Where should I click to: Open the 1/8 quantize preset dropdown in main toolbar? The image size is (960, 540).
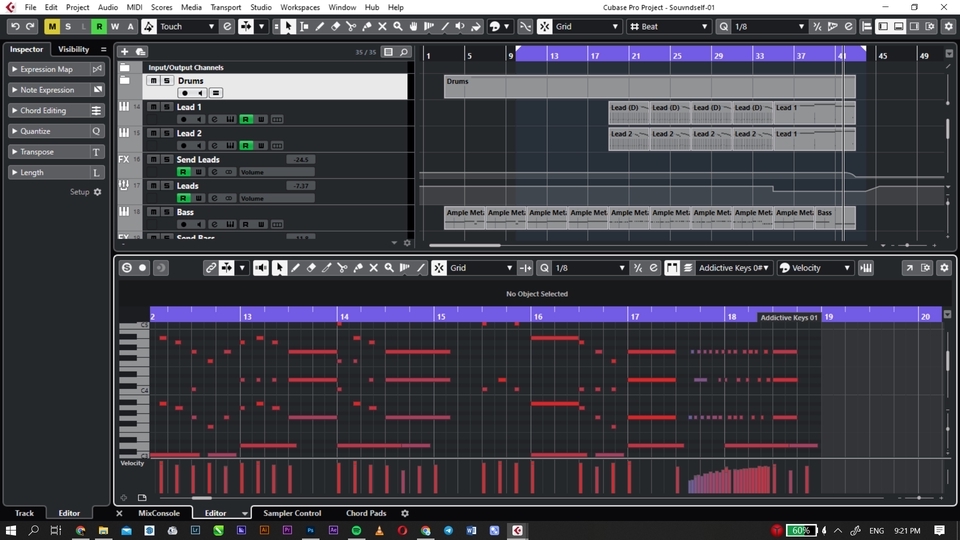[x=768, y=26]
